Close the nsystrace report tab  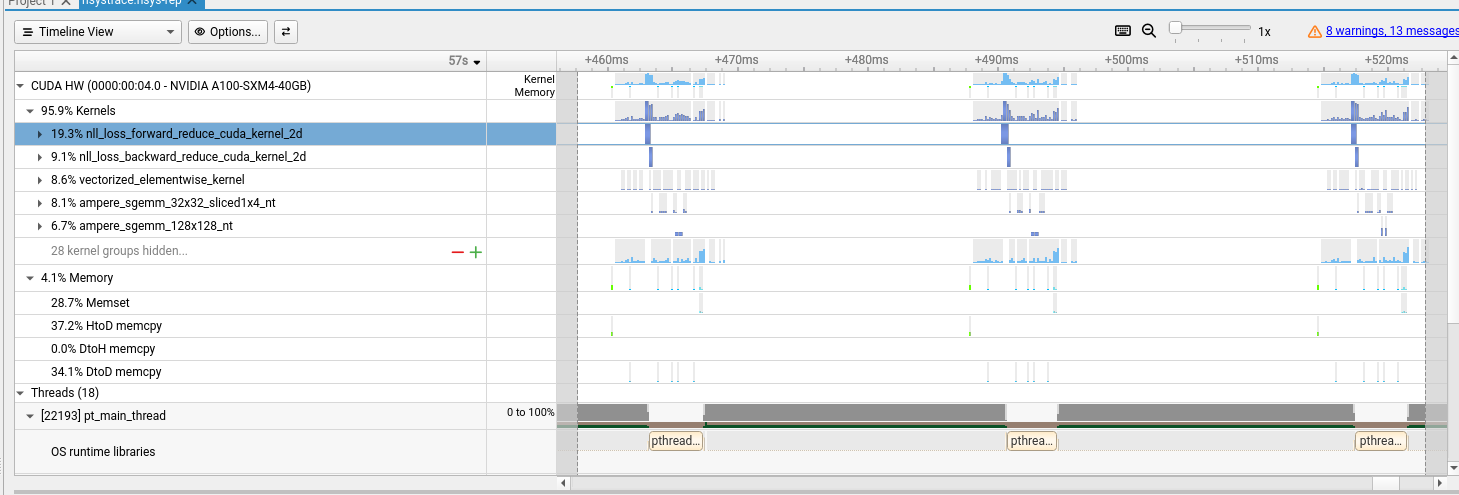coord(195,3)
